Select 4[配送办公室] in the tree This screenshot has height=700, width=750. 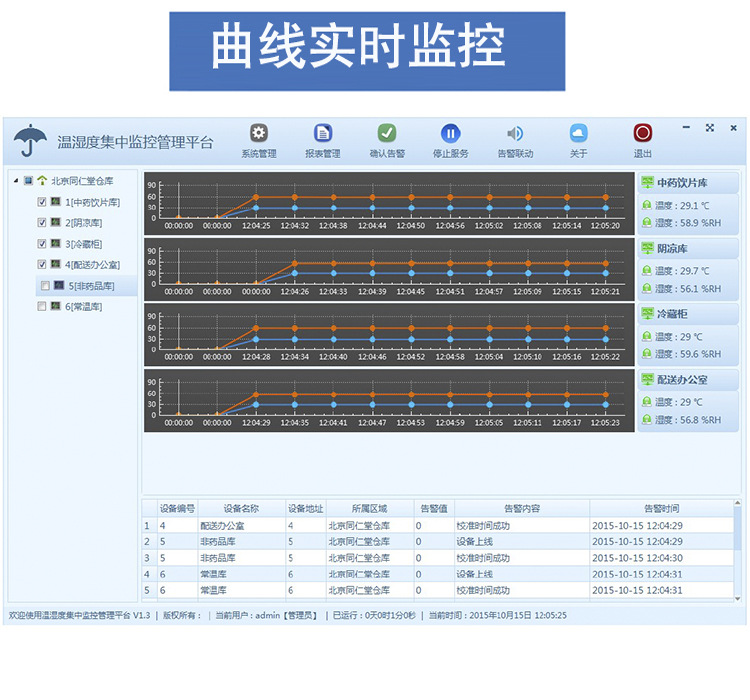92,265
